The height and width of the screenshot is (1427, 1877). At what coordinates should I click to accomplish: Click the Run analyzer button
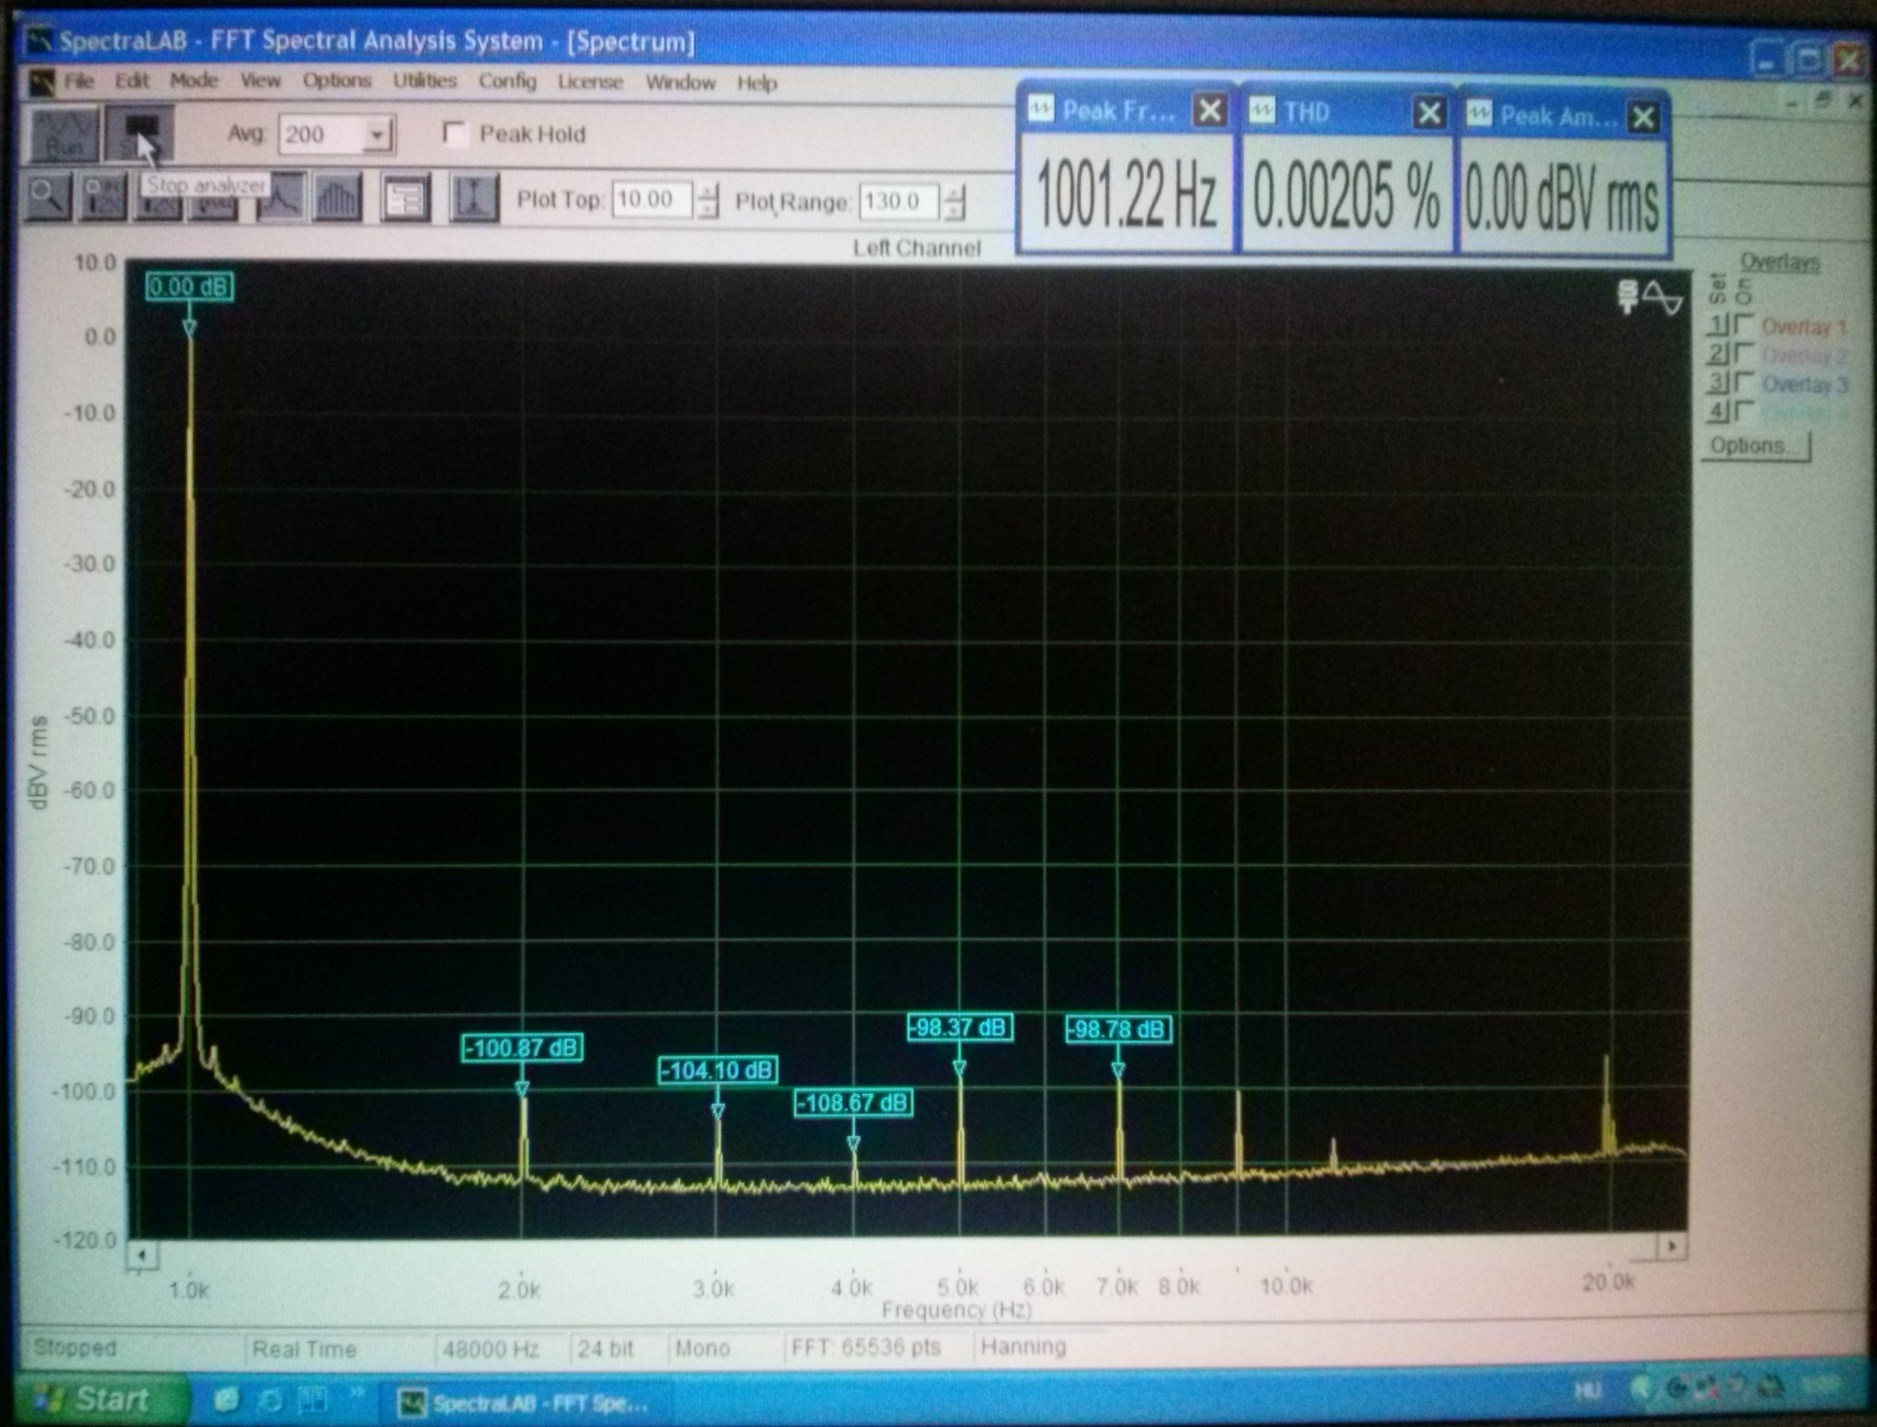(64, 134)
